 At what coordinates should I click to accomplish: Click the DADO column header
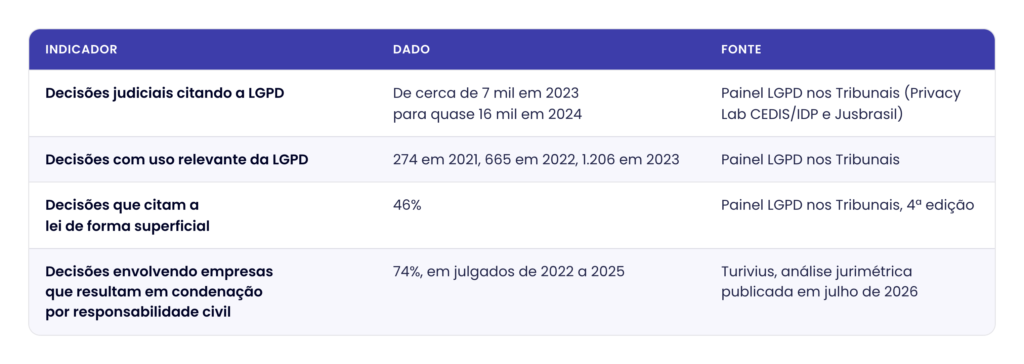tap(411, 50)
